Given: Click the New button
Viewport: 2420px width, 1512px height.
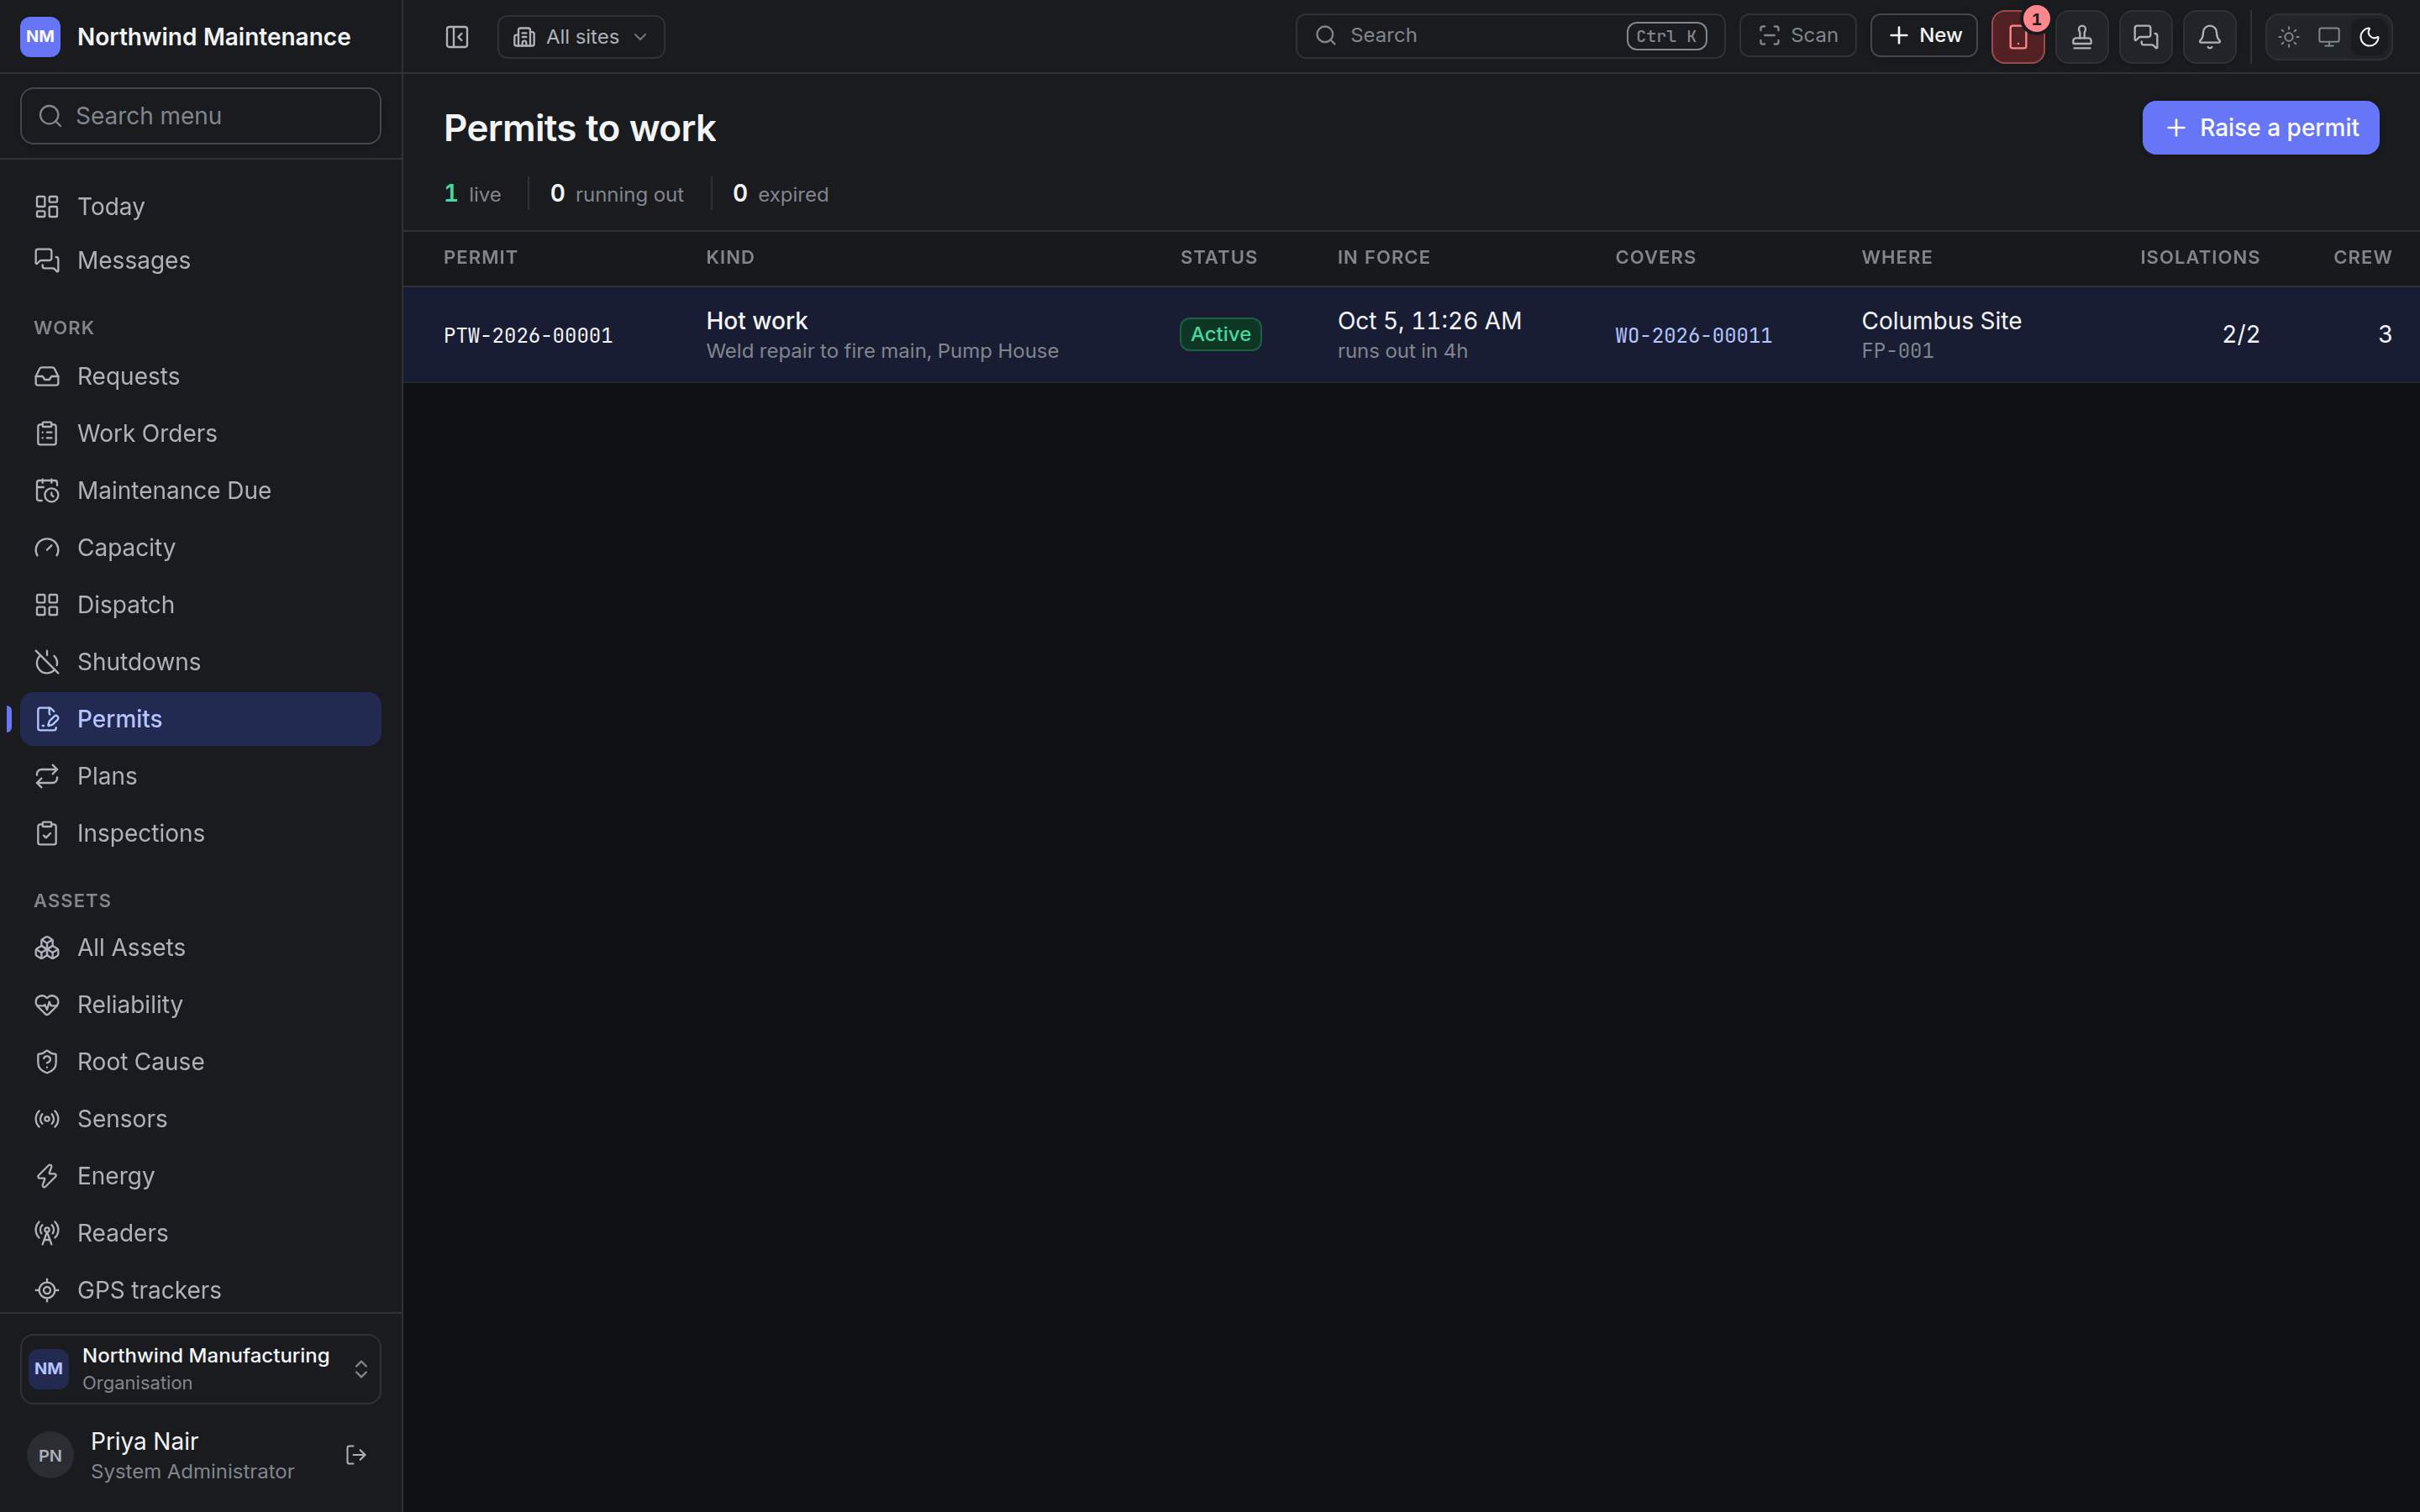Looking at the screenshot, I should [x=1923, y=36].
